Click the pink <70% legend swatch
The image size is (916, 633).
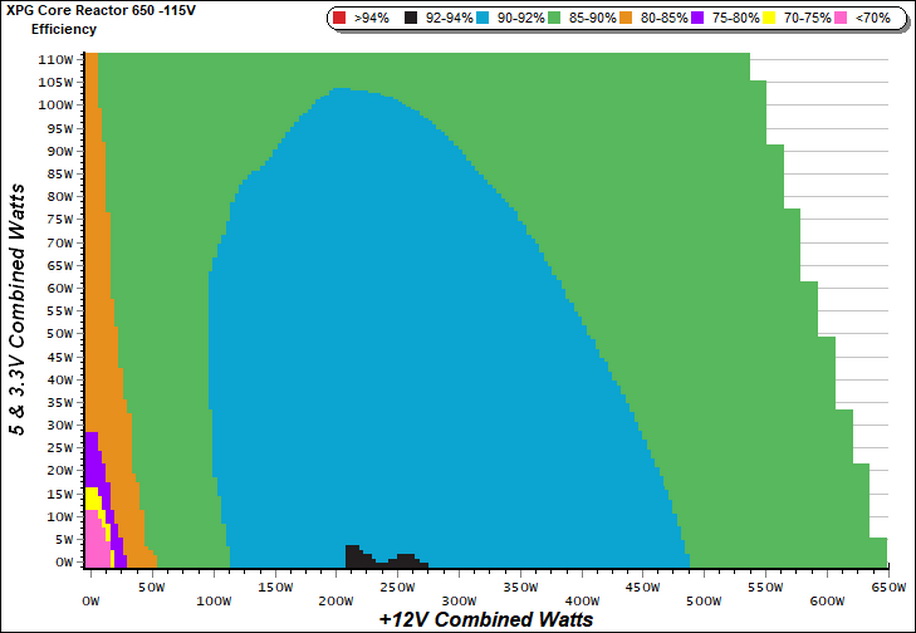click(841, 18)
